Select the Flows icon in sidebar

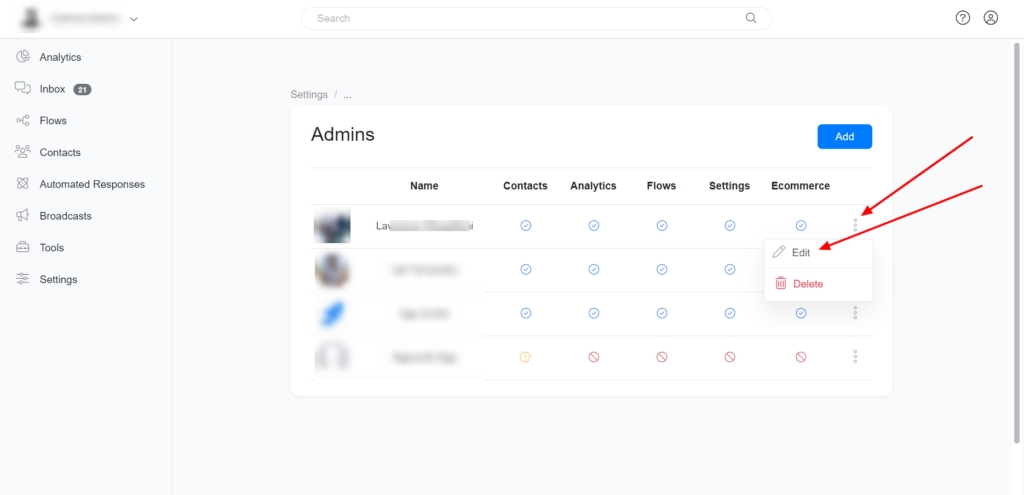22,120
